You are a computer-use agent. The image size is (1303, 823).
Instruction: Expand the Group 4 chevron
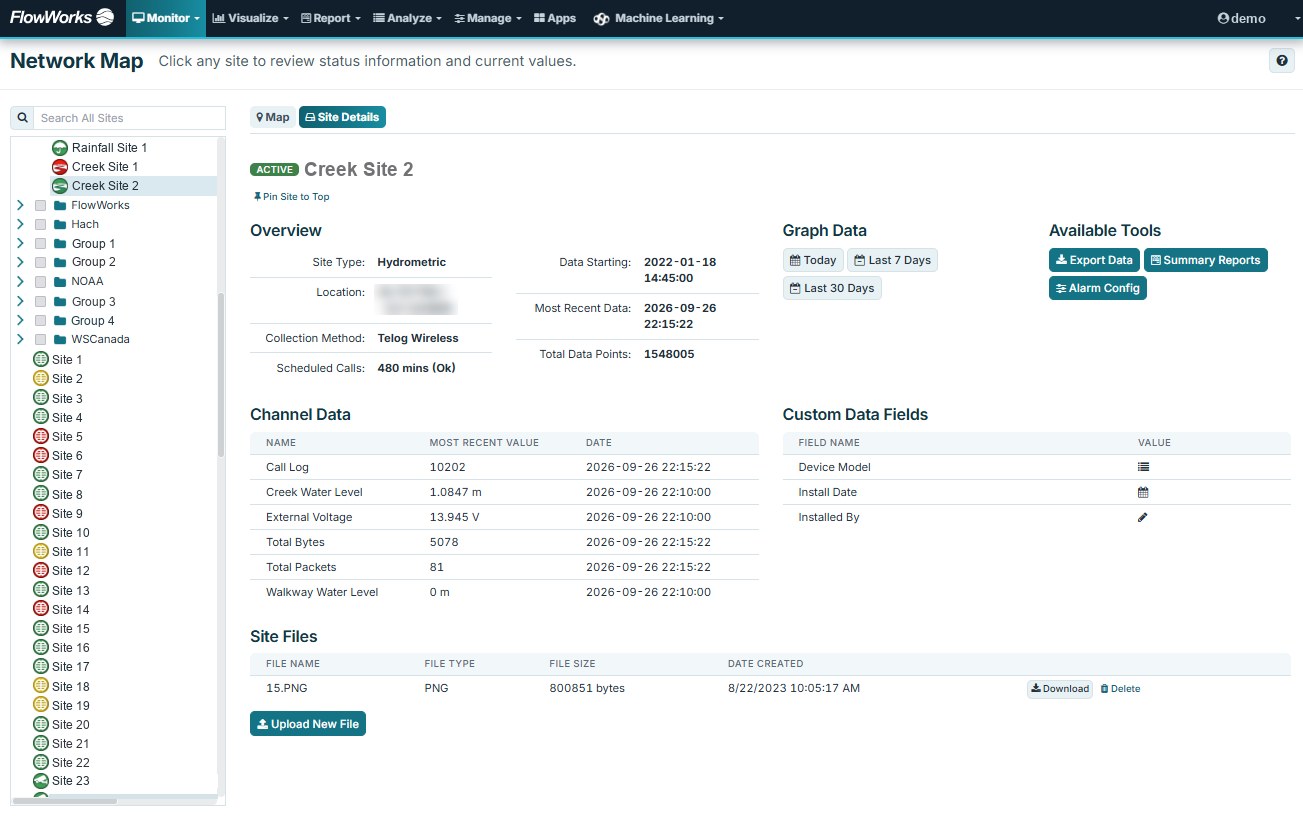click(20, 320)
